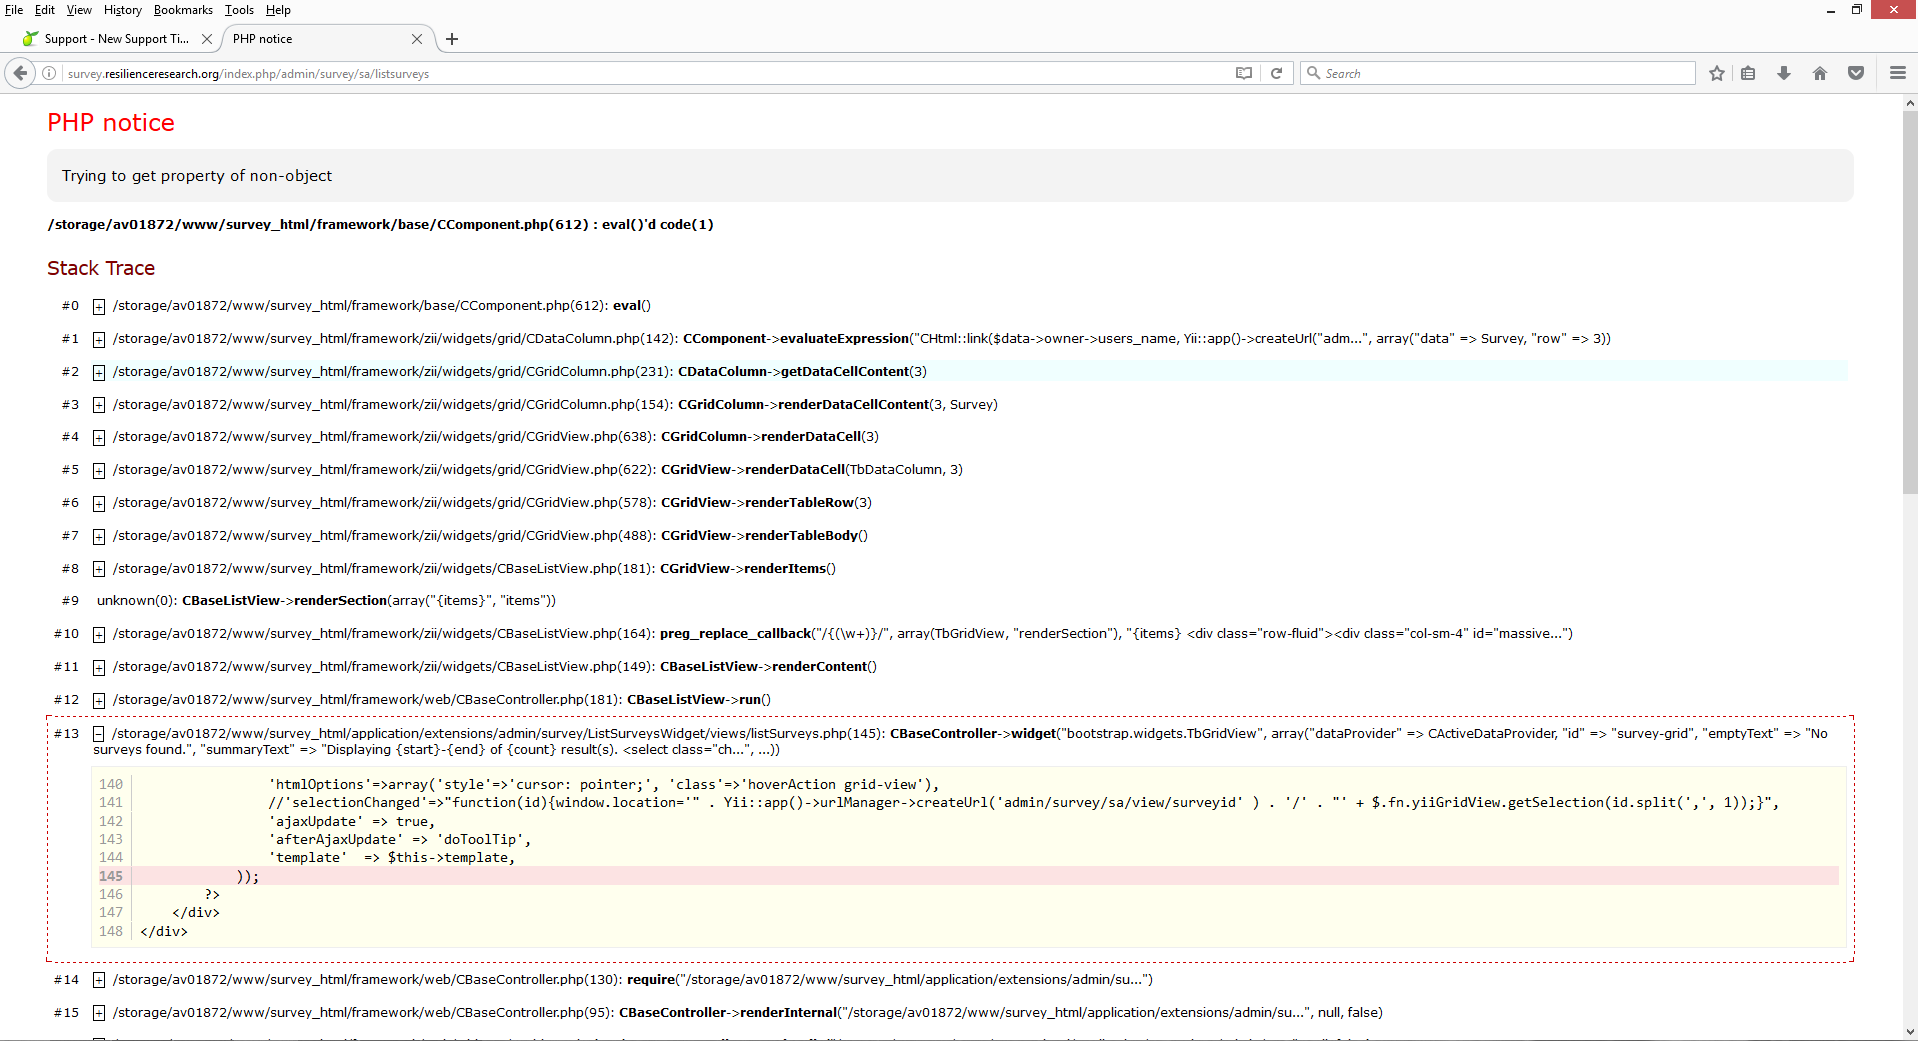Open the downloads arrow icon

[x=1784, y=73]
